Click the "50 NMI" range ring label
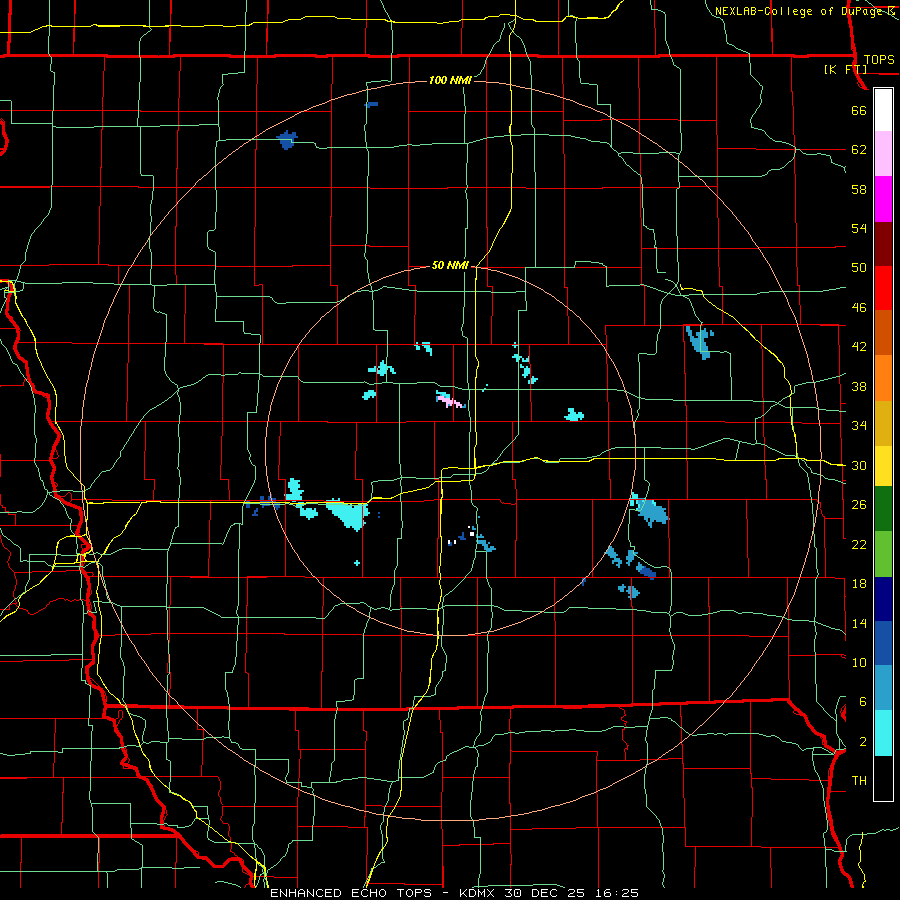Image resolution: width=900 pixels, height=900 pixels. 451,265
